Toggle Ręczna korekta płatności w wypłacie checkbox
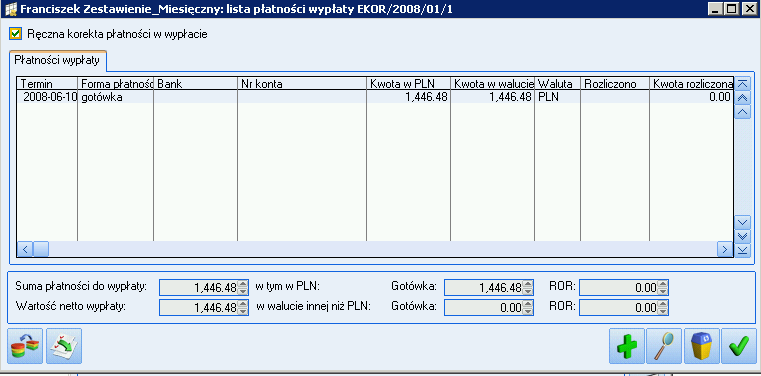Viewport: 761px width, 376px height. pyautogui.click(x=16, y=34)
